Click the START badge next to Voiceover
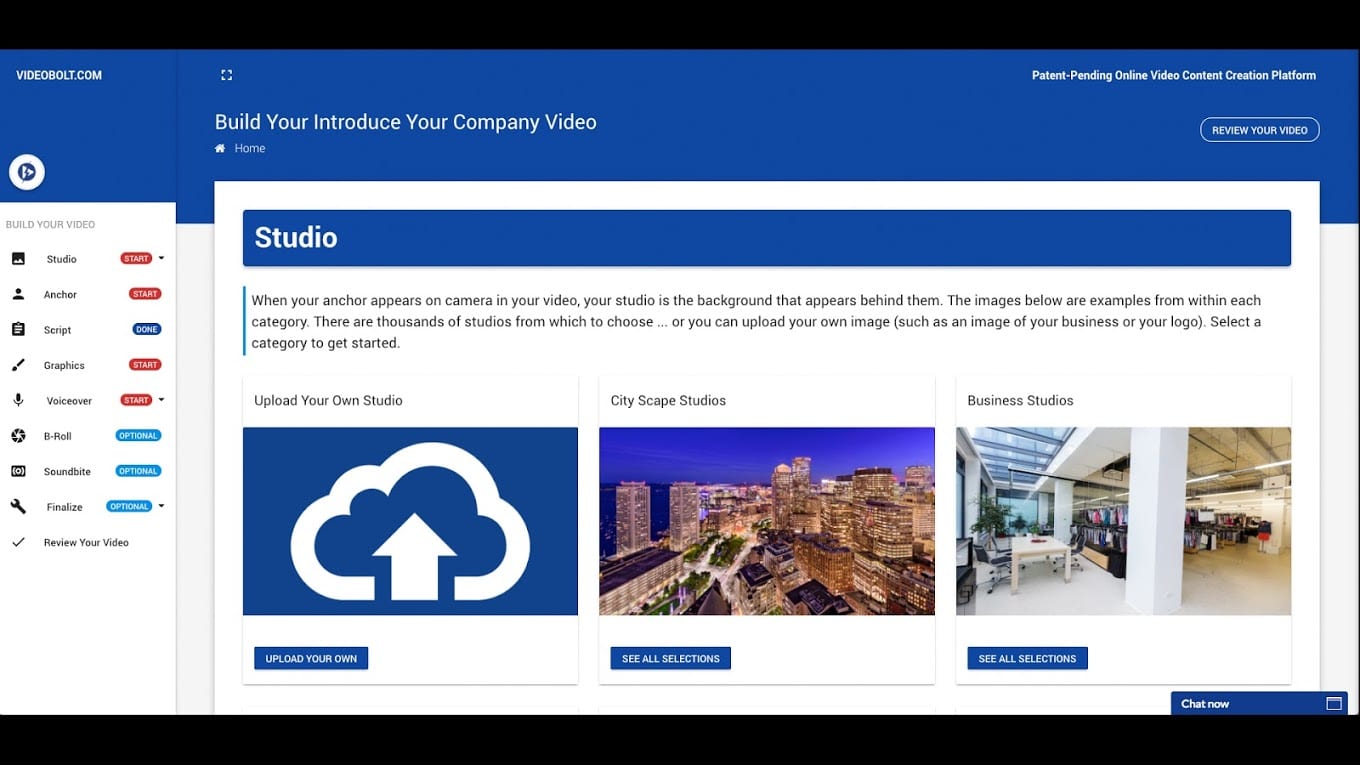This screenshot has height=765, width=1360. (136, 400)
